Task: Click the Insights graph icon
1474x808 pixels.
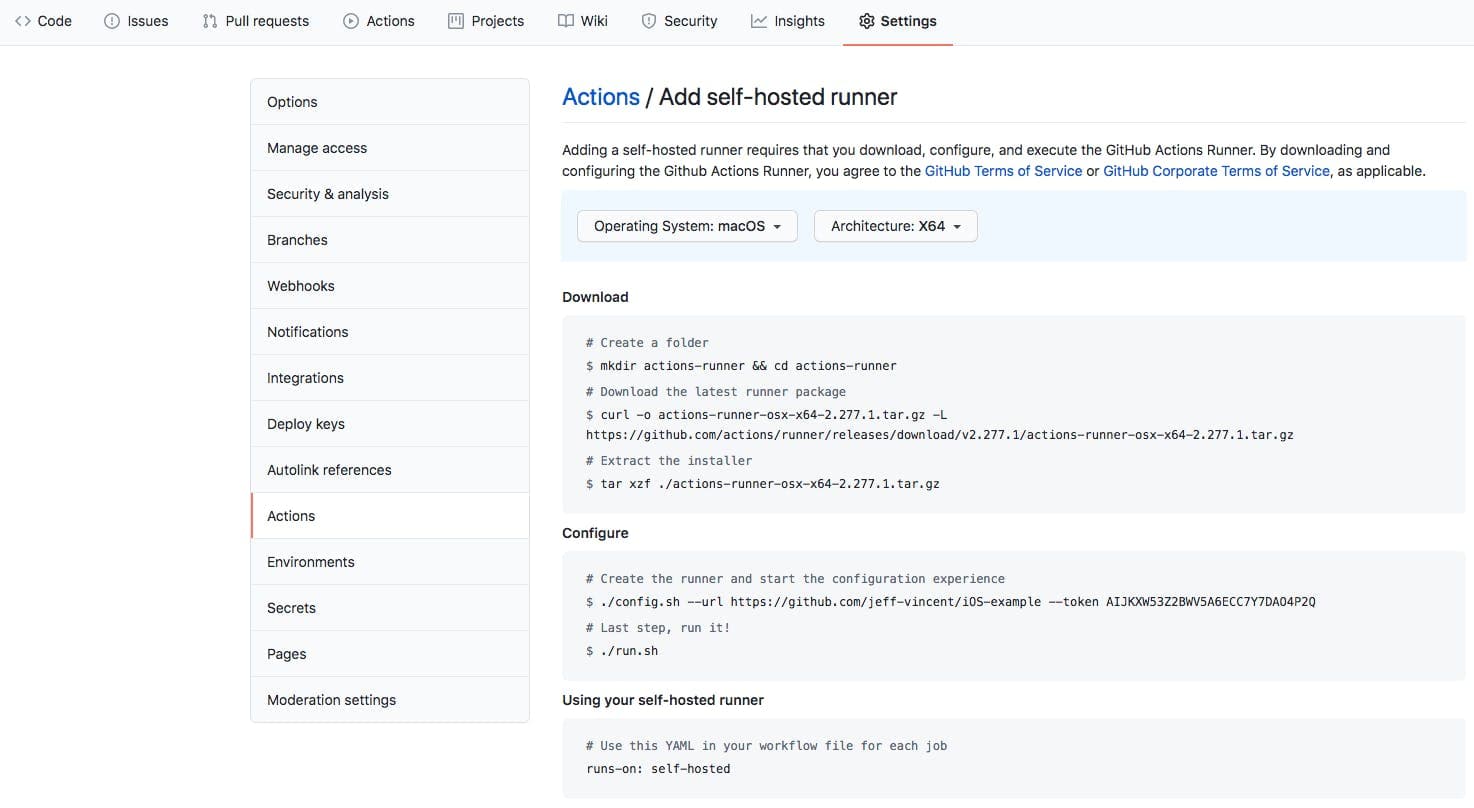Action: (758, 20)
